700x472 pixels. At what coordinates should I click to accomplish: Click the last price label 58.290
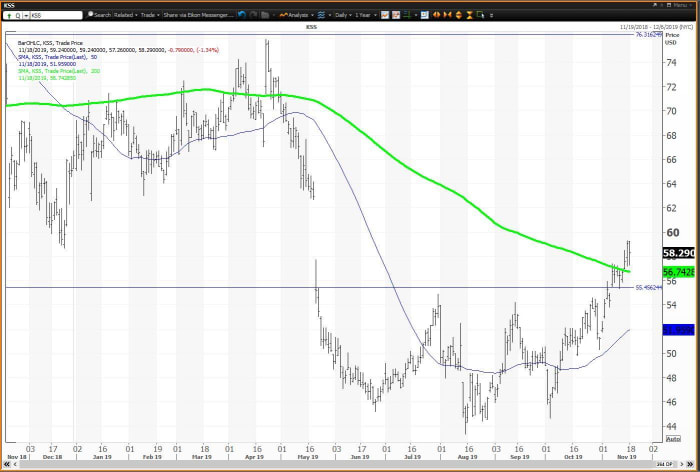click(x=678, y=253)
